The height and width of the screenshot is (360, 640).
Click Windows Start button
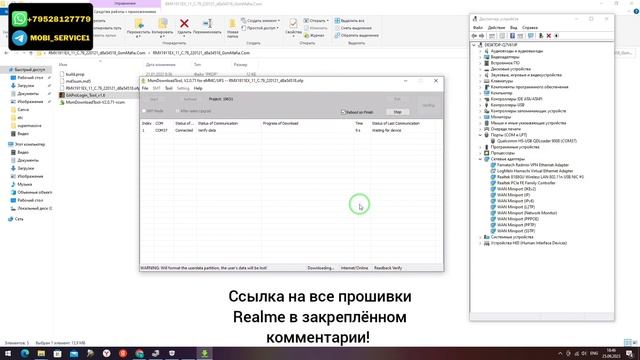click(8, 353)
